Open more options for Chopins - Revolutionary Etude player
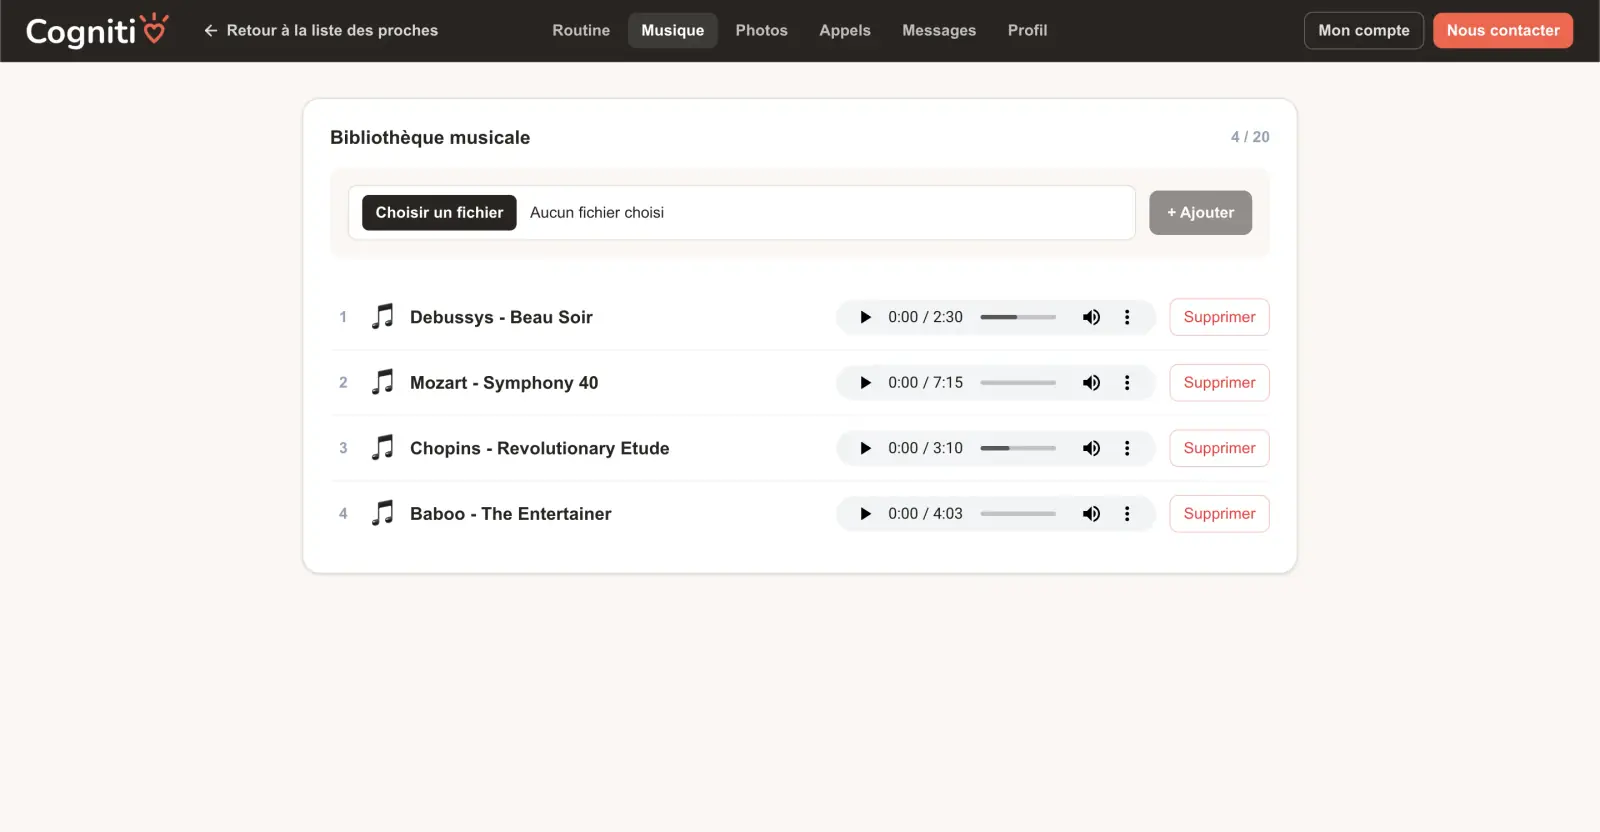Viewport: 1600px width, 832px height. click(1127, 448)
